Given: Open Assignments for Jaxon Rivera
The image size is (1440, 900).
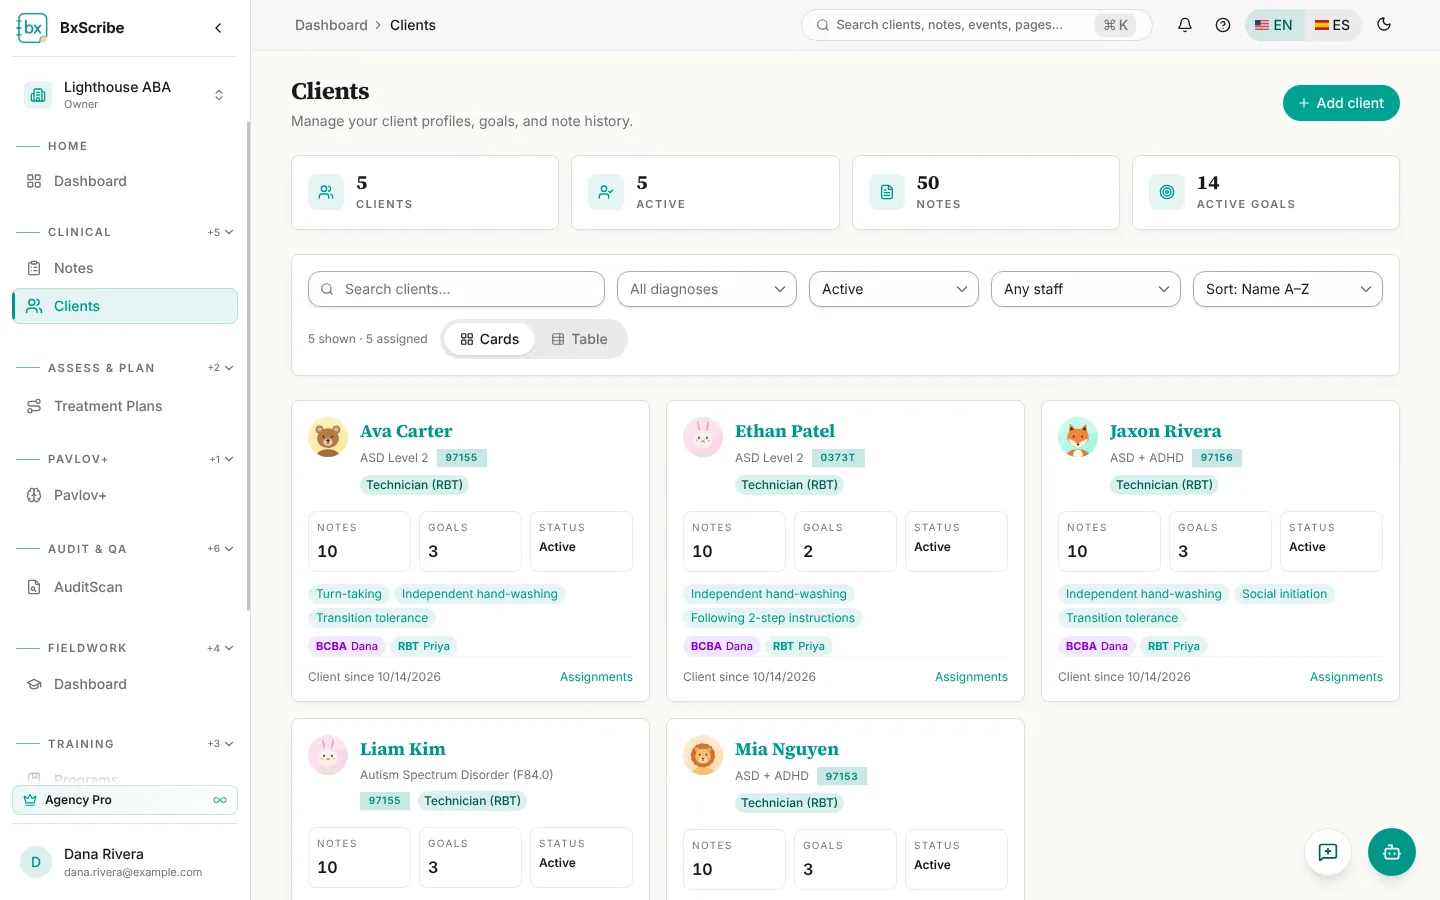Looking at the screenshot, I should coord(1346,677).
